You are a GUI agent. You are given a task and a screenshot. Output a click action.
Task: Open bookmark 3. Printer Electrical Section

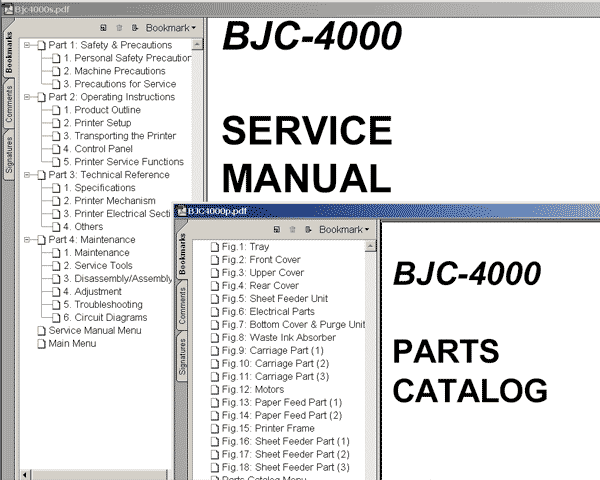(x=117, y=214)
